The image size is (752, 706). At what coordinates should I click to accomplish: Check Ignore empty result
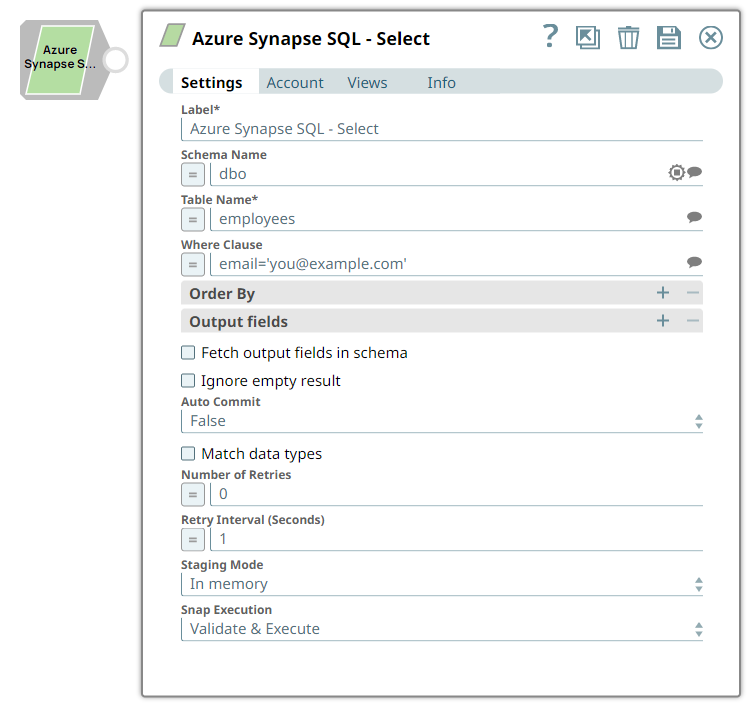pyautogui.click(x=188, y=381)
